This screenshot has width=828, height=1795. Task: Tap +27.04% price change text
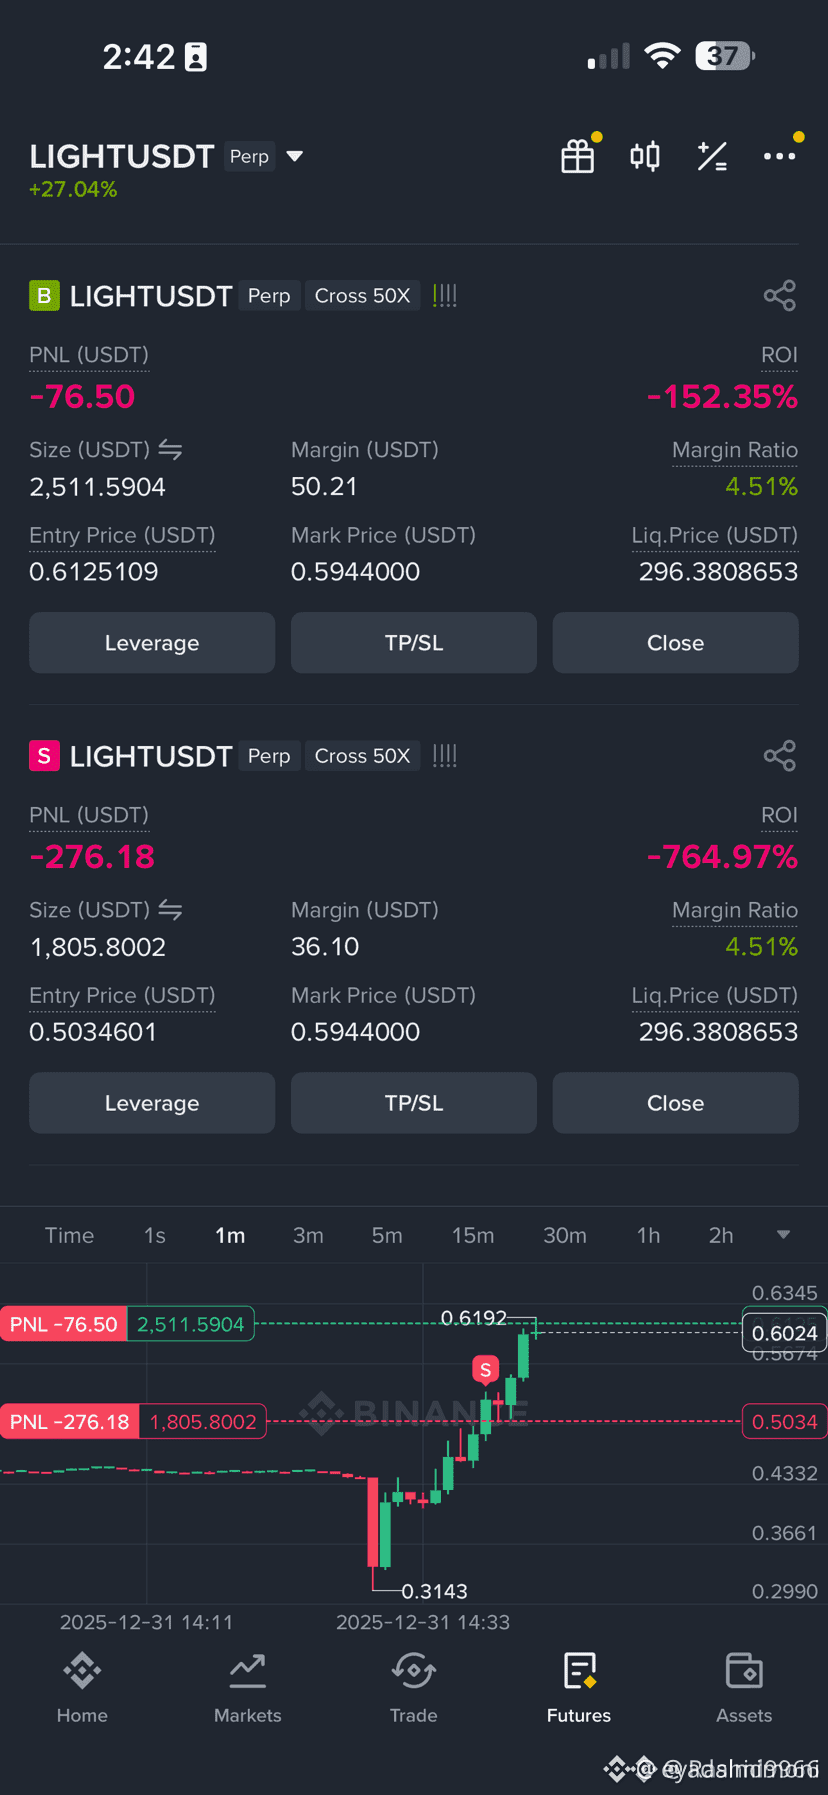point(73,189)
